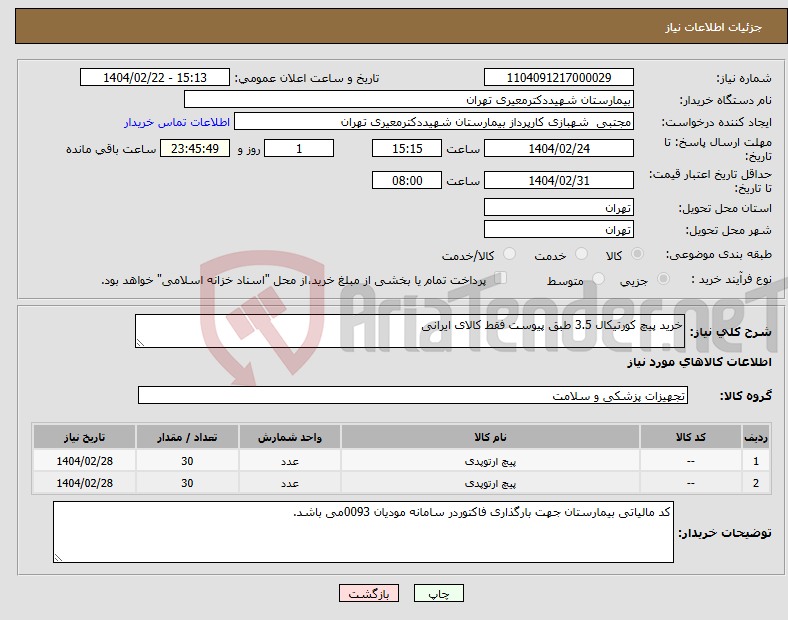Click the response deadline date 1404/02/24

(x=558, y=148)
